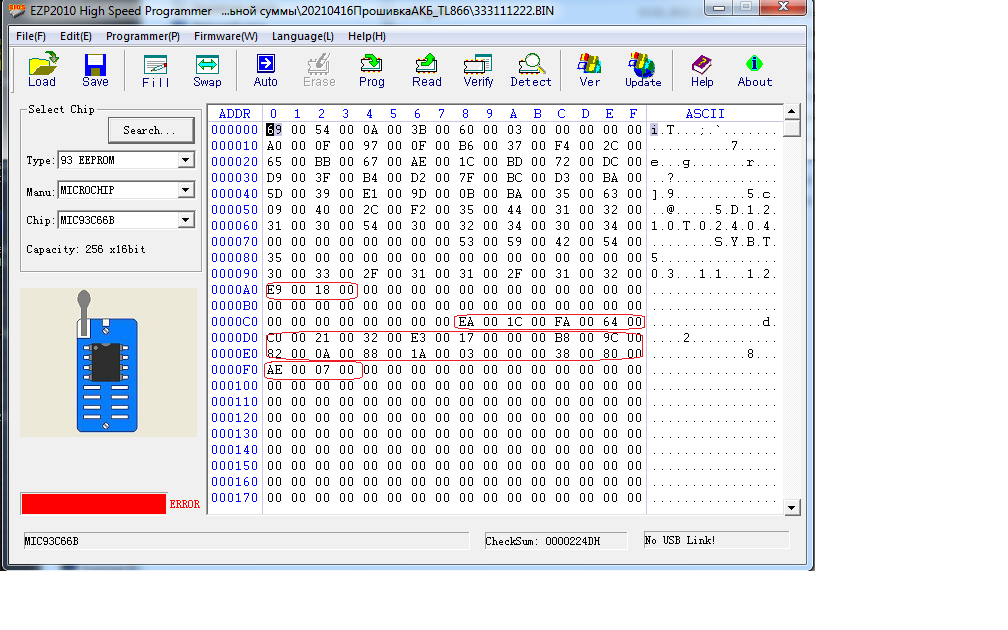Run Verify on the chip
Viewport: 1008px width, 630px height.
[x=478, y=70]
